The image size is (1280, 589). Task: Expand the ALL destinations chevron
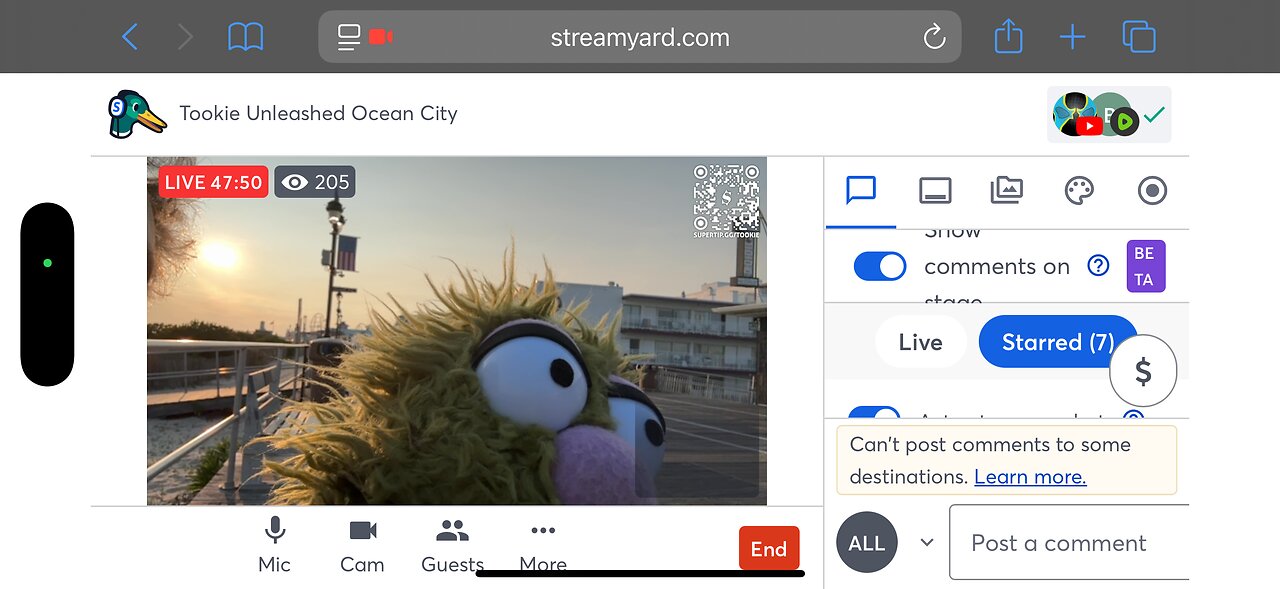tap(927, 542)
